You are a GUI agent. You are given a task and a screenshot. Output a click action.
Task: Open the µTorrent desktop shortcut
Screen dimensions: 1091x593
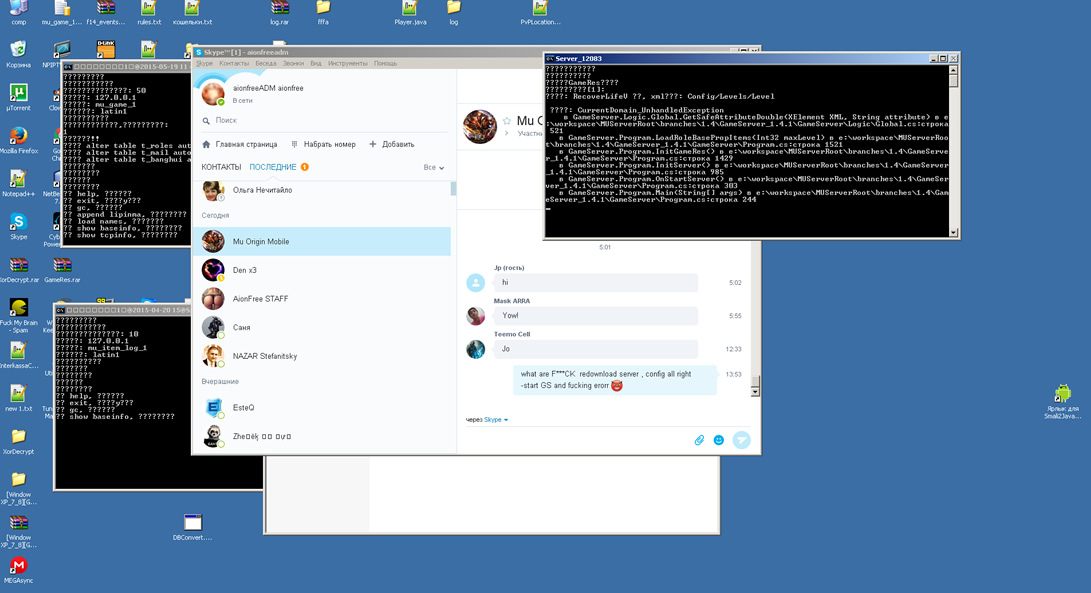18,93
